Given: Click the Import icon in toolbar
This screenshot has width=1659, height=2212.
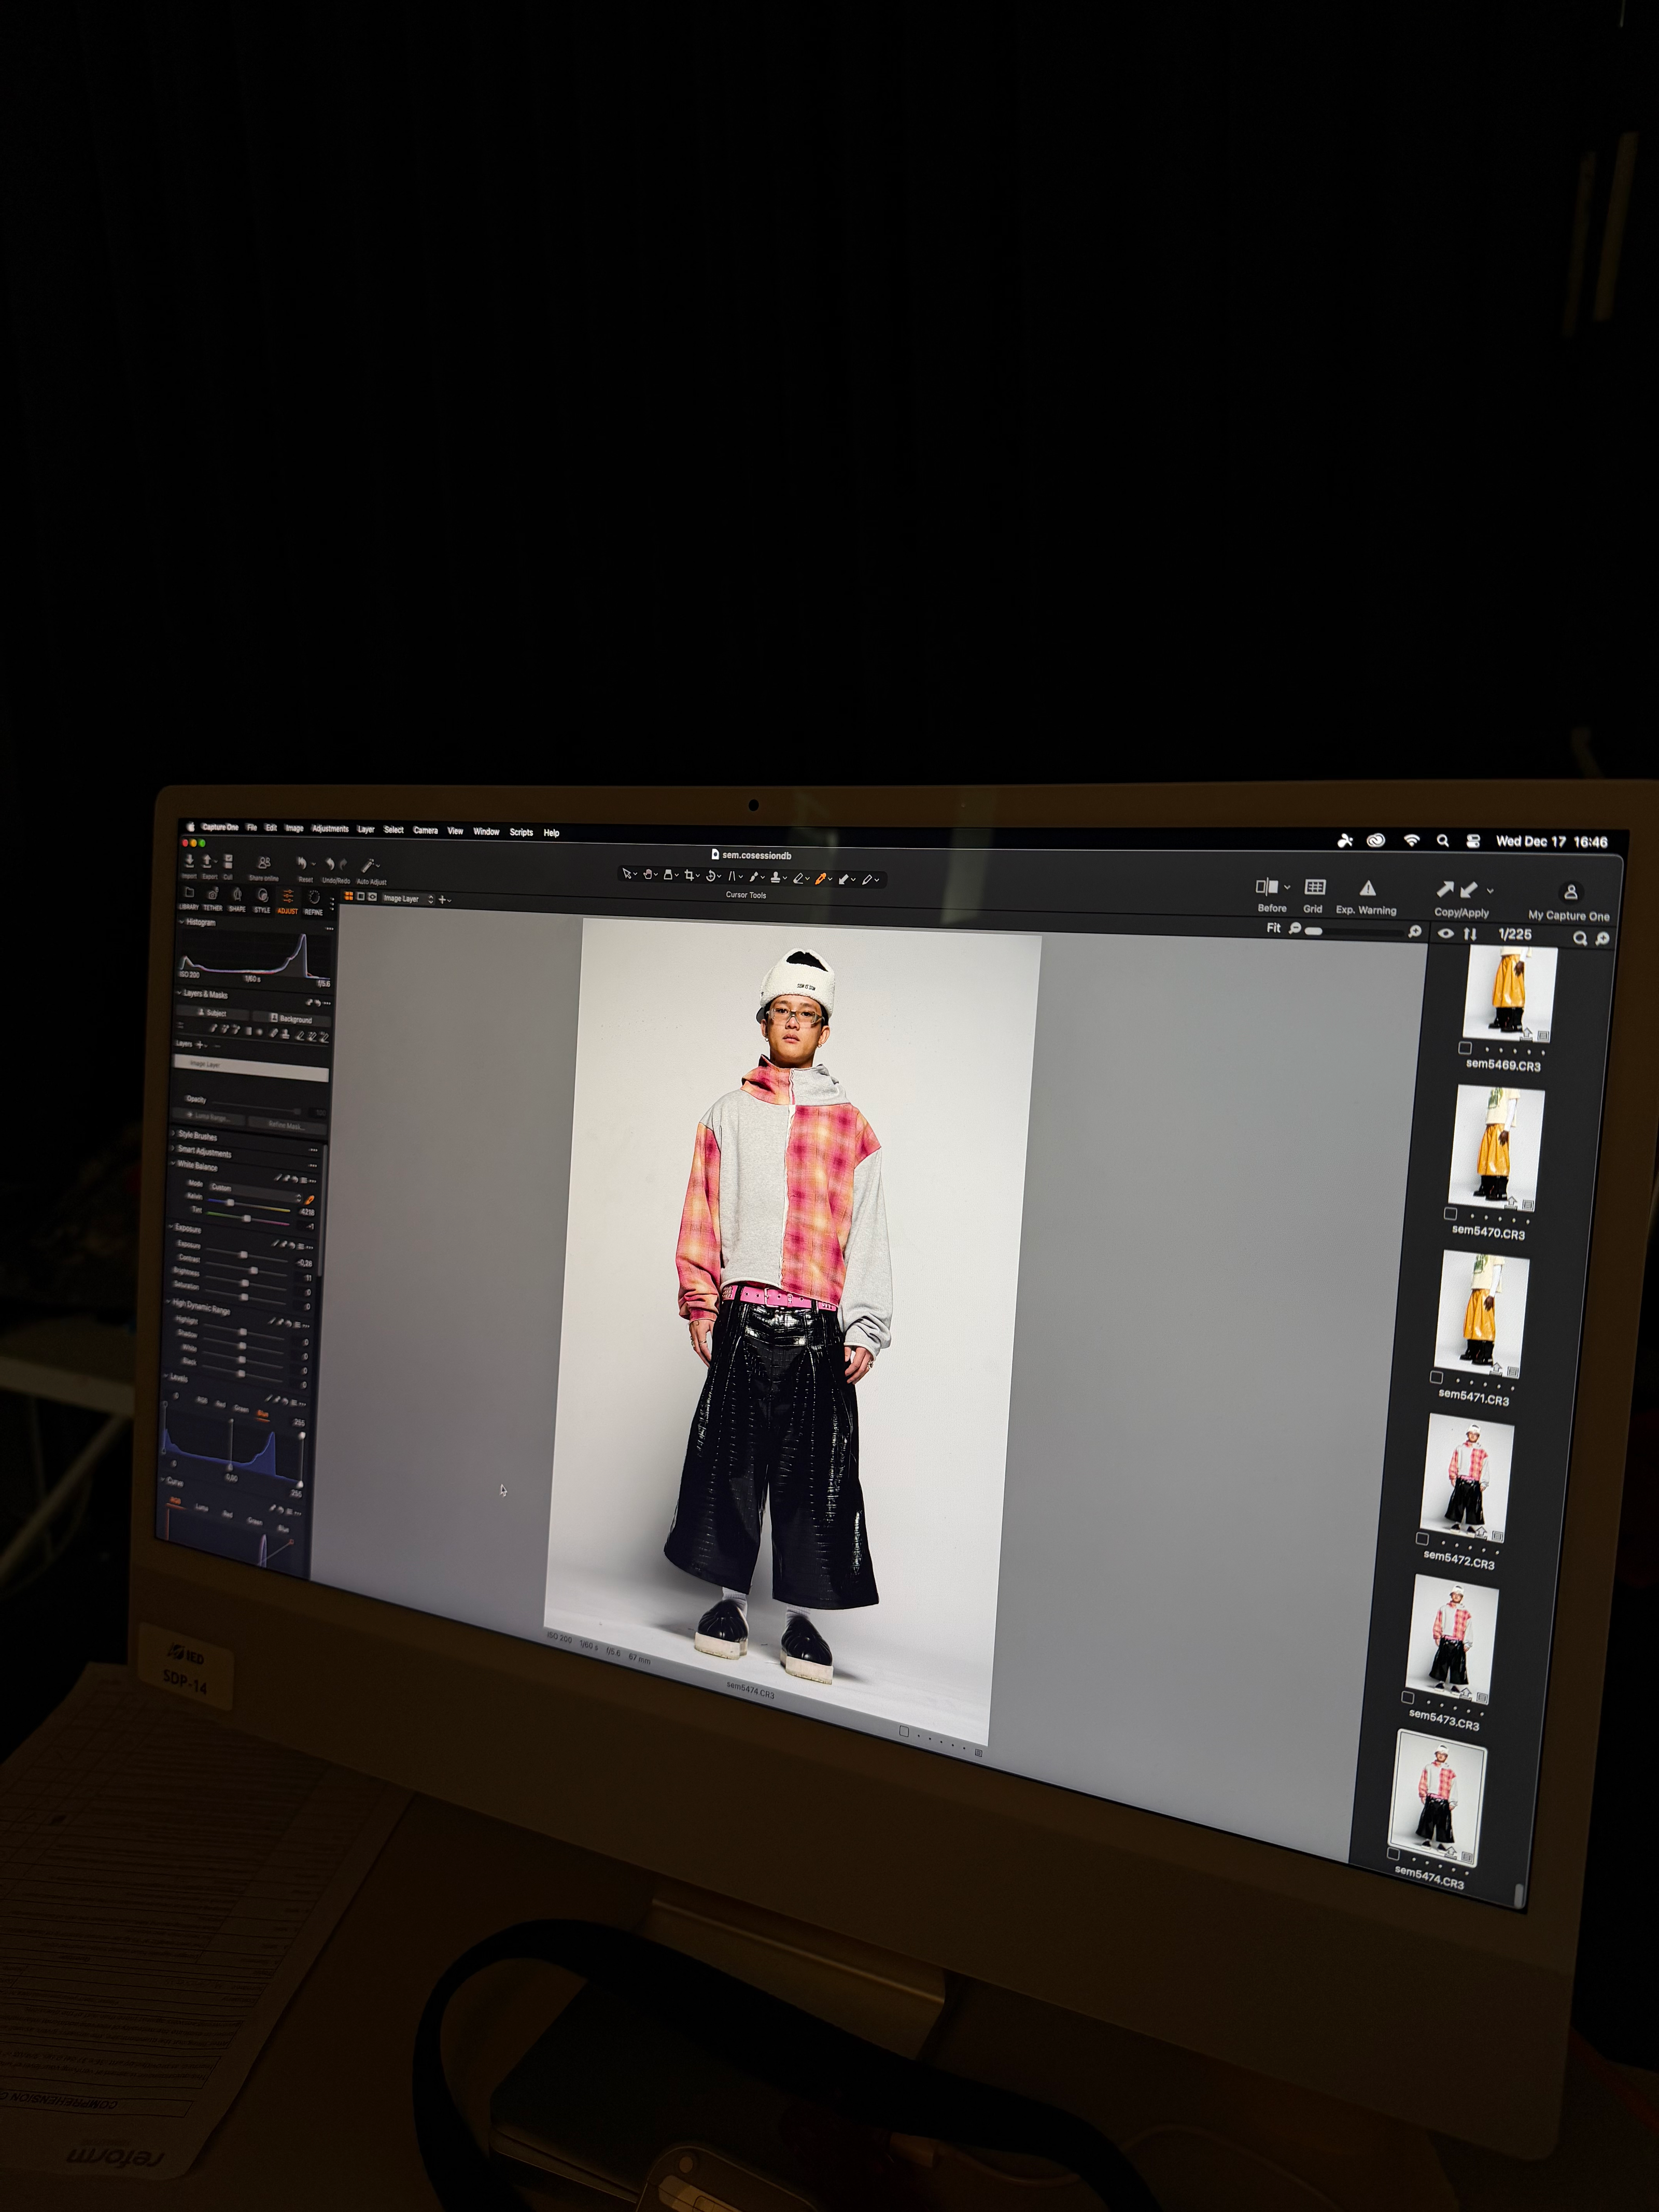Looking at the screenshot, I should pyautogui.click(x=189, y=862).
